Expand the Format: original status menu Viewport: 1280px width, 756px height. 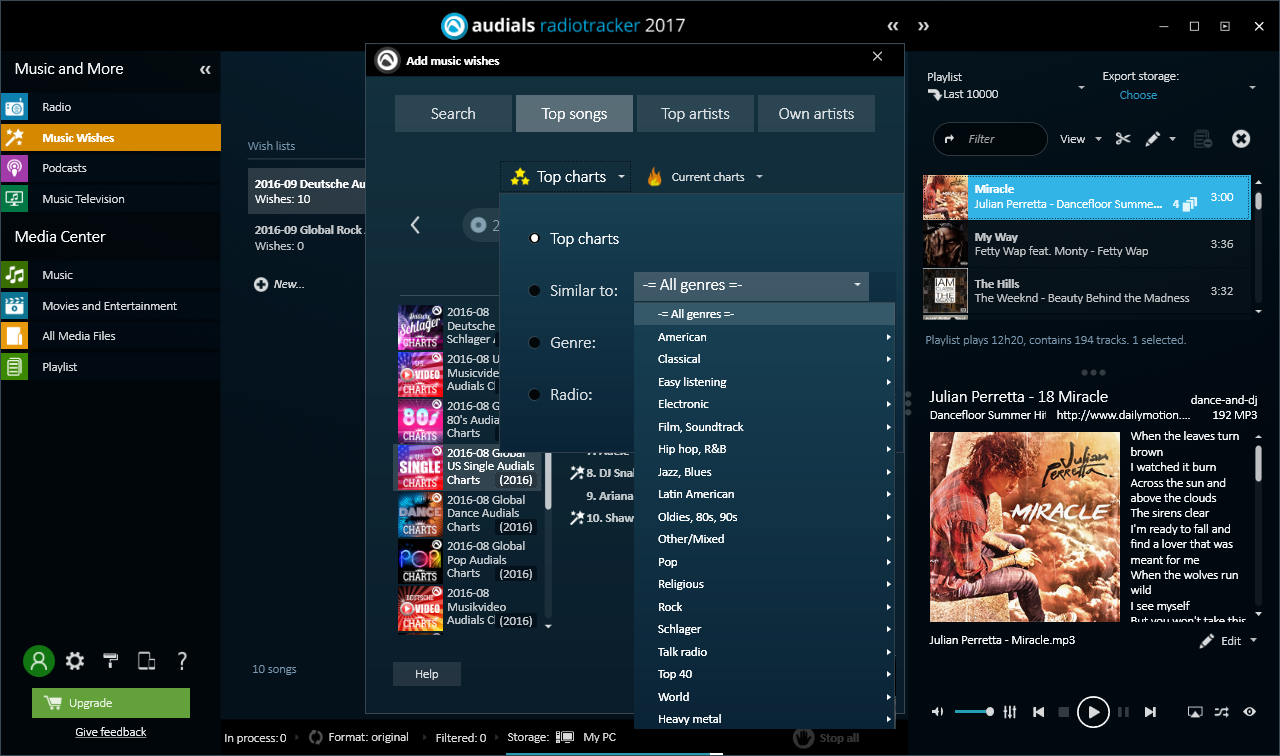tap(359, 738)
